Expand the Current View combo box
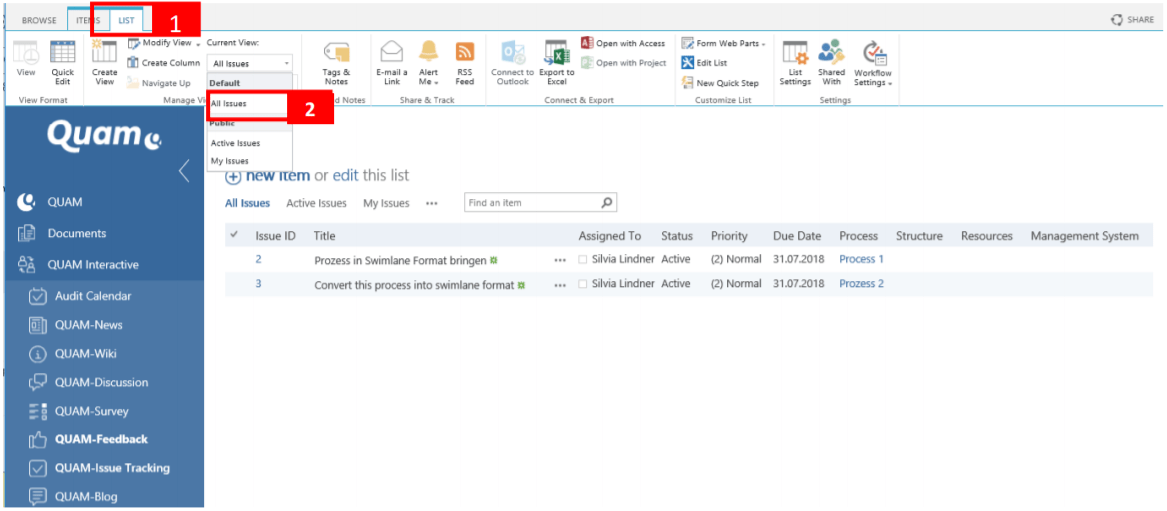Viewport: 1167px width, 511px height. point(250,64)
